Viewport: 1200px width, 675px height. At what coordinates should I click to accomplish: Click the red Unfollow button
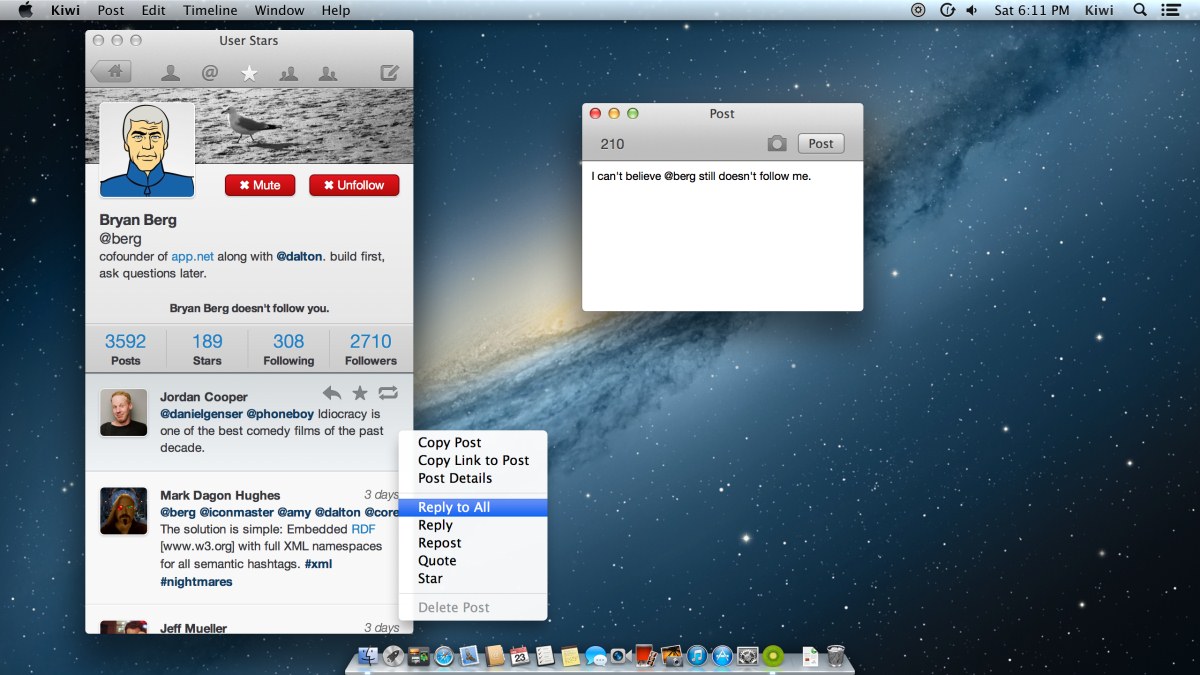pyautogui.click(x=354, y=185)
